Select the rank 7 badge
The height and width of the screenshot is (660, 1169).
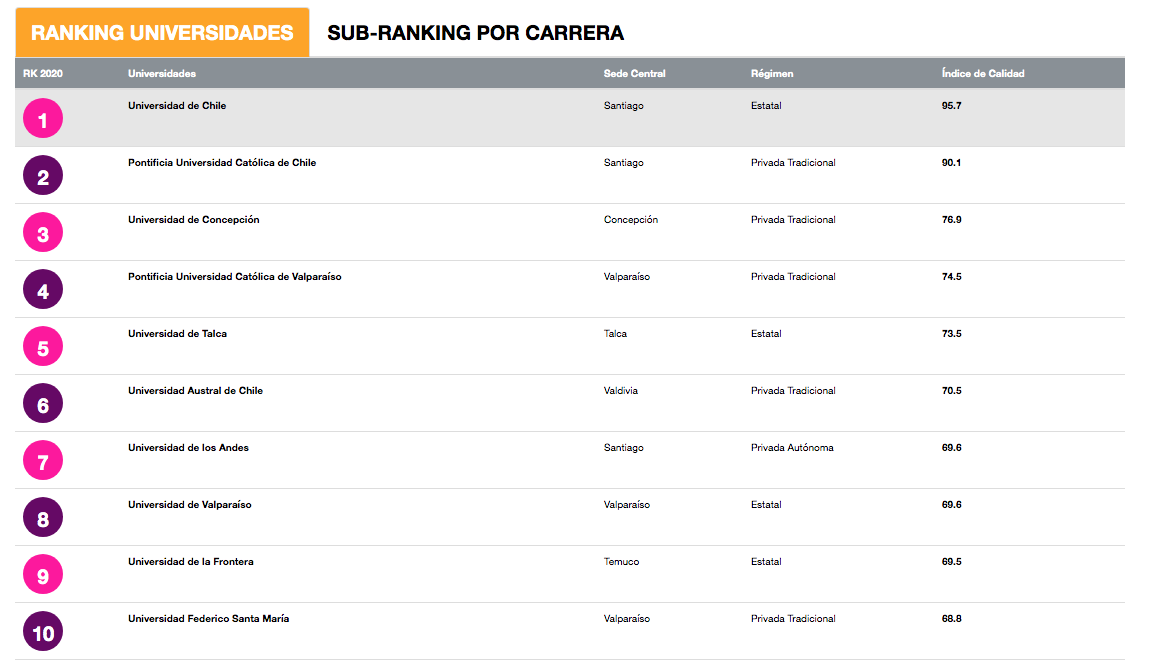pos(43,461)
